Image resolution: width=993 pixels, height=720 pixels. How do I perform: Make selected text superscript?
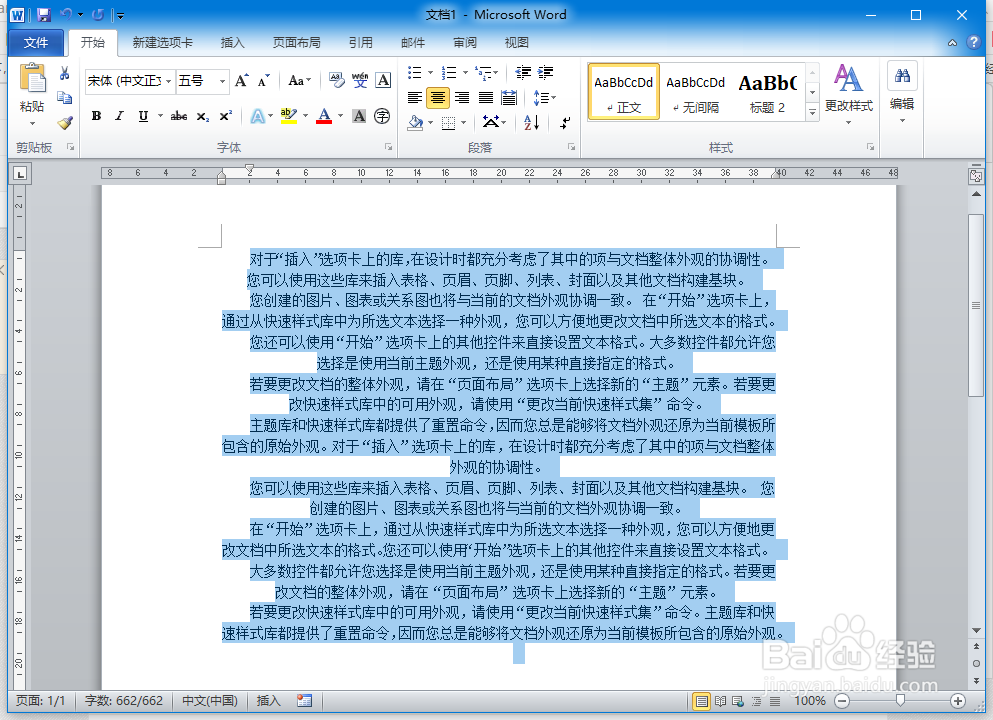pos(227,114)
